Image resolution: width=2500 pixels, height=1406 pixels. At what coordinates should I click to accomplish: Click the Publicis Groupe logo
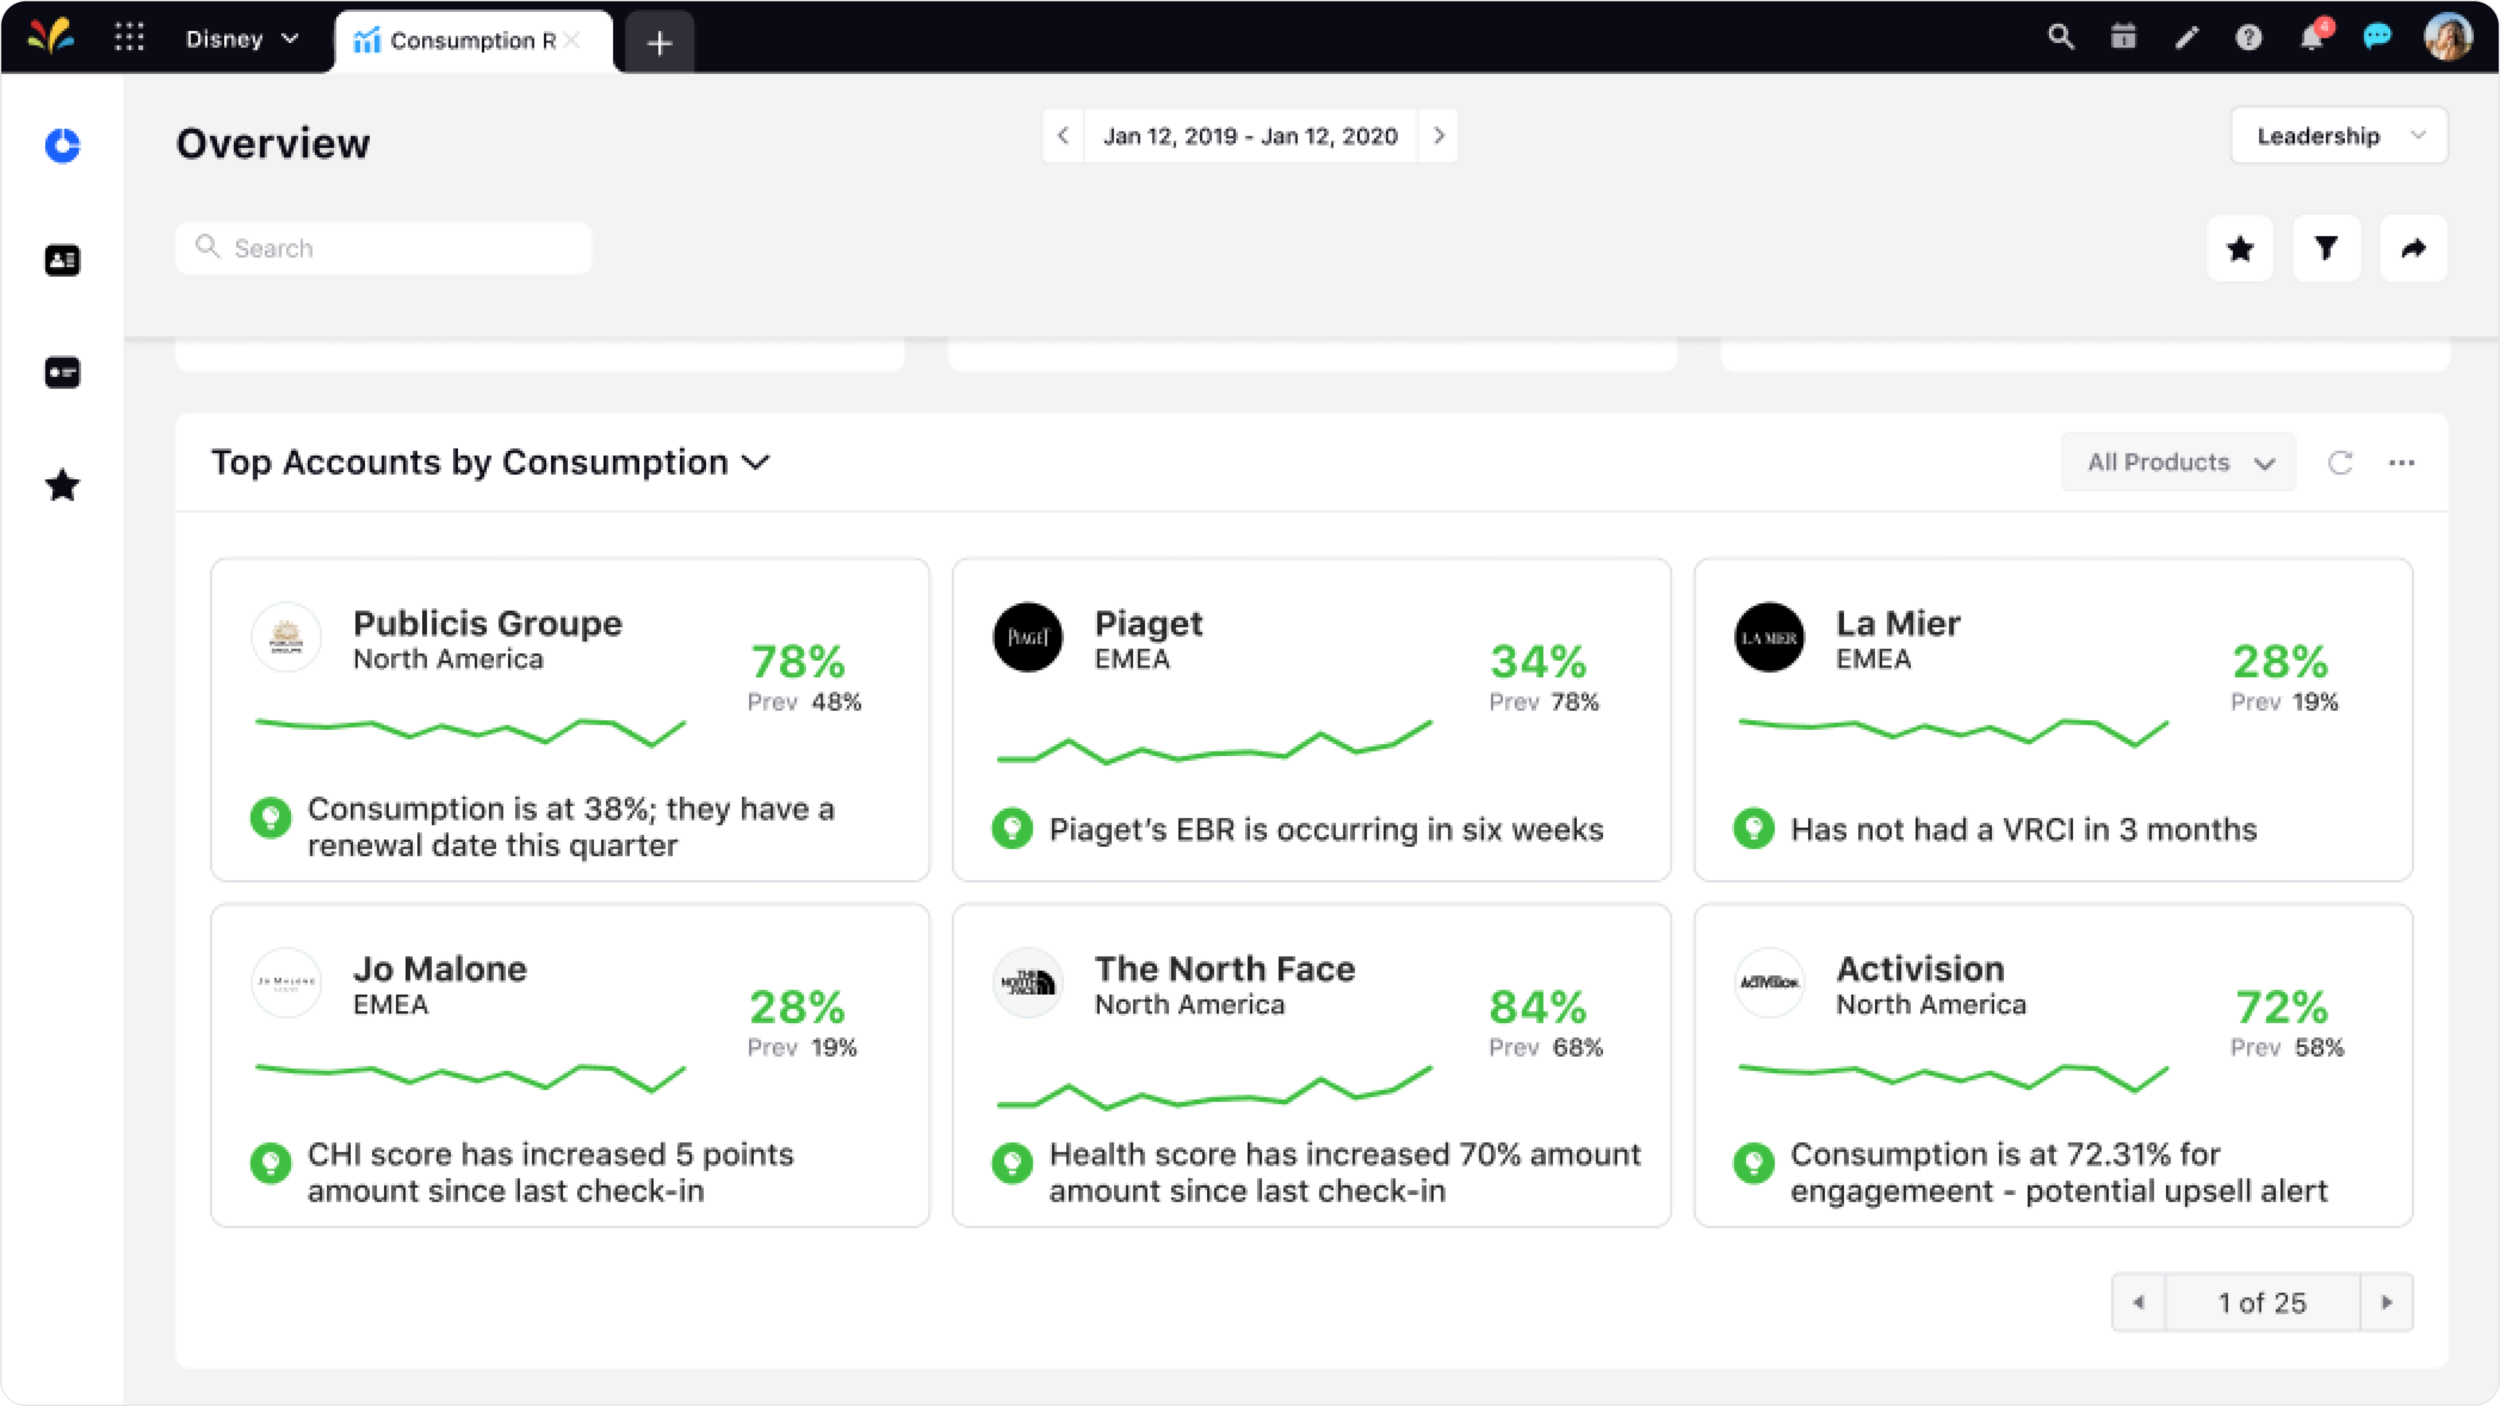click(286, 637)
